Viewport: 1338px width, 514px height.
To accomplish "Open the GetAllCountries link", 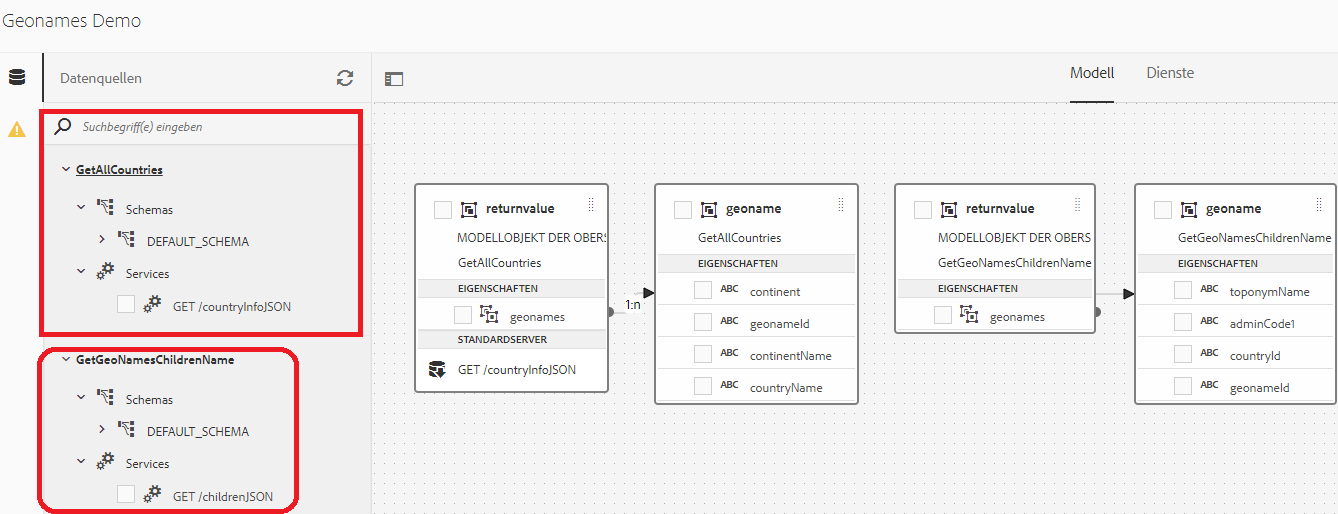I will (x=119, y=170).
